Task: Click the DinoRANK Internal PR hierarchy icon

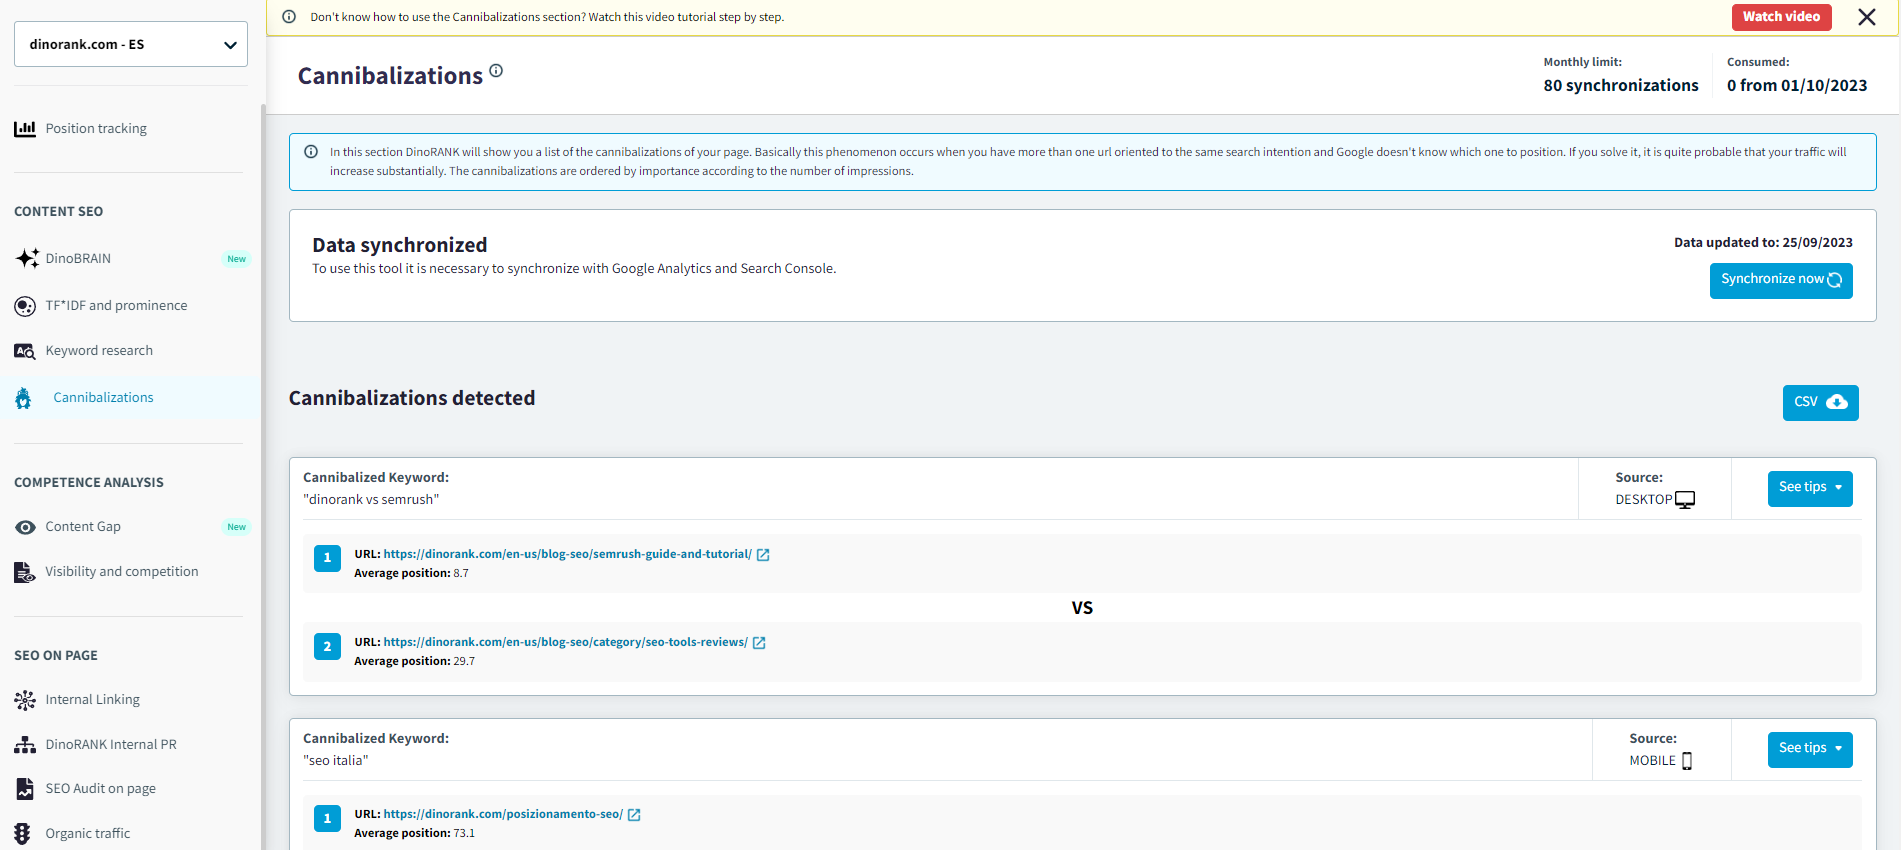Action: (25, 745)
